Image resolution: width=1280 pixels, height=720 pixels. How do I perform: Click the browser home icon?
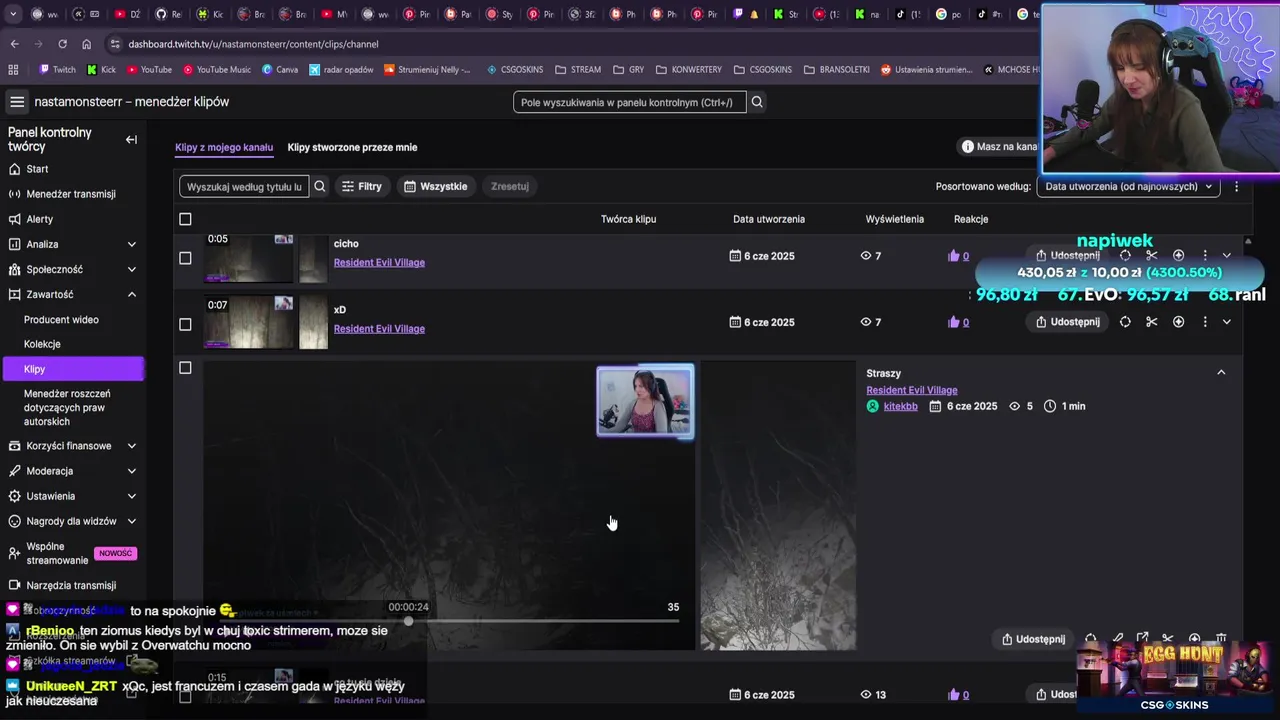87,44
